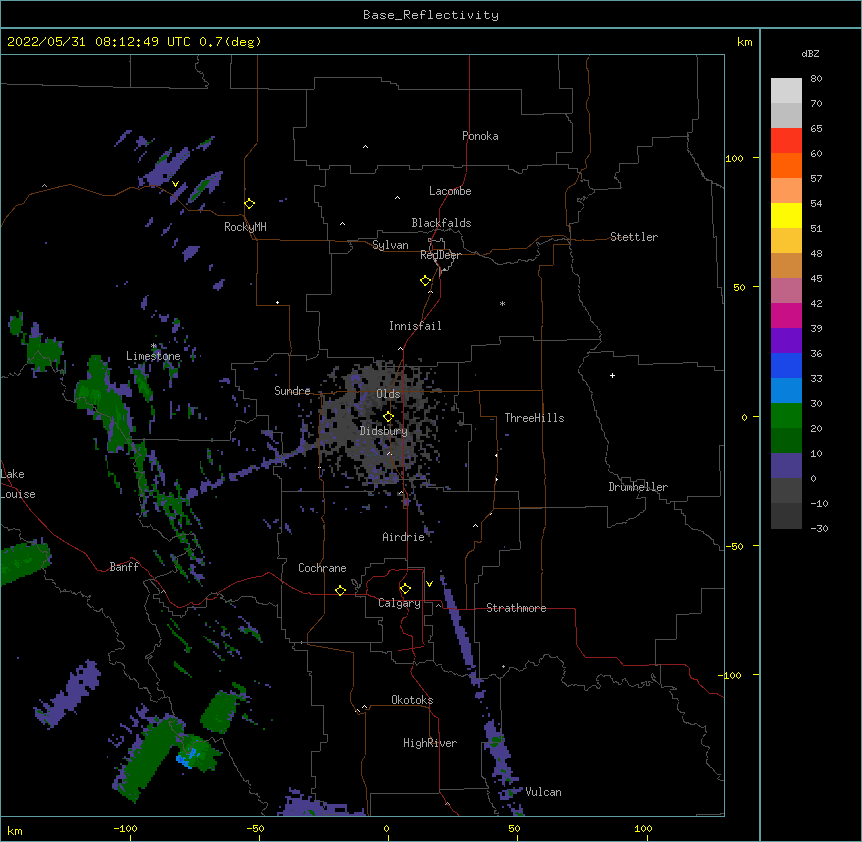The image size is (862, 842).
Task: Select the slate purple 10 dBZ legend swatch
Action: click(x=786, y=466)
